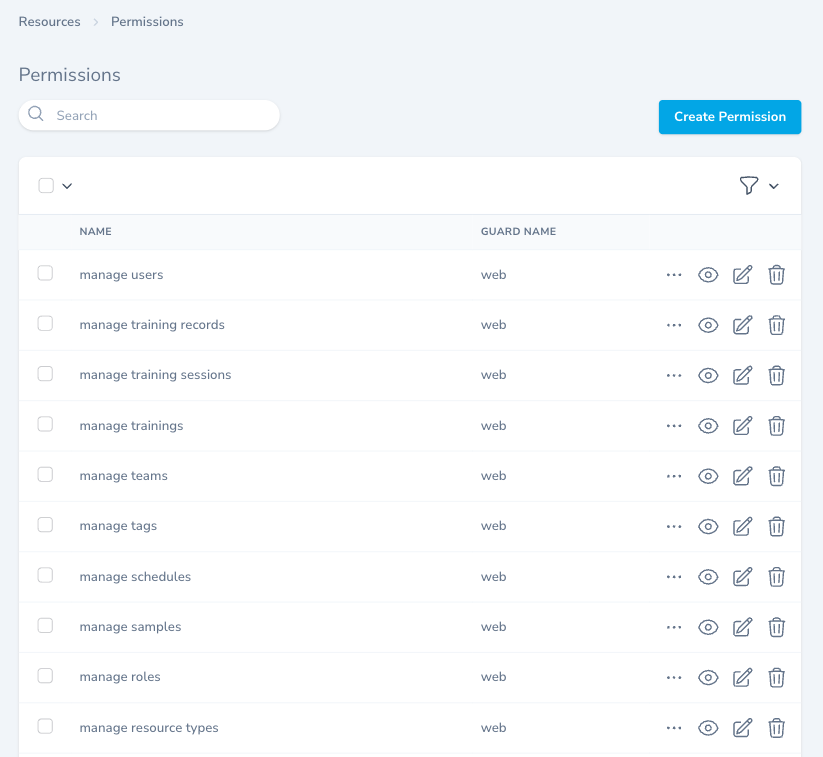The height and width of the screenshot is (757, 823).
Task: View details of manage training records
Action: [708, 325]
